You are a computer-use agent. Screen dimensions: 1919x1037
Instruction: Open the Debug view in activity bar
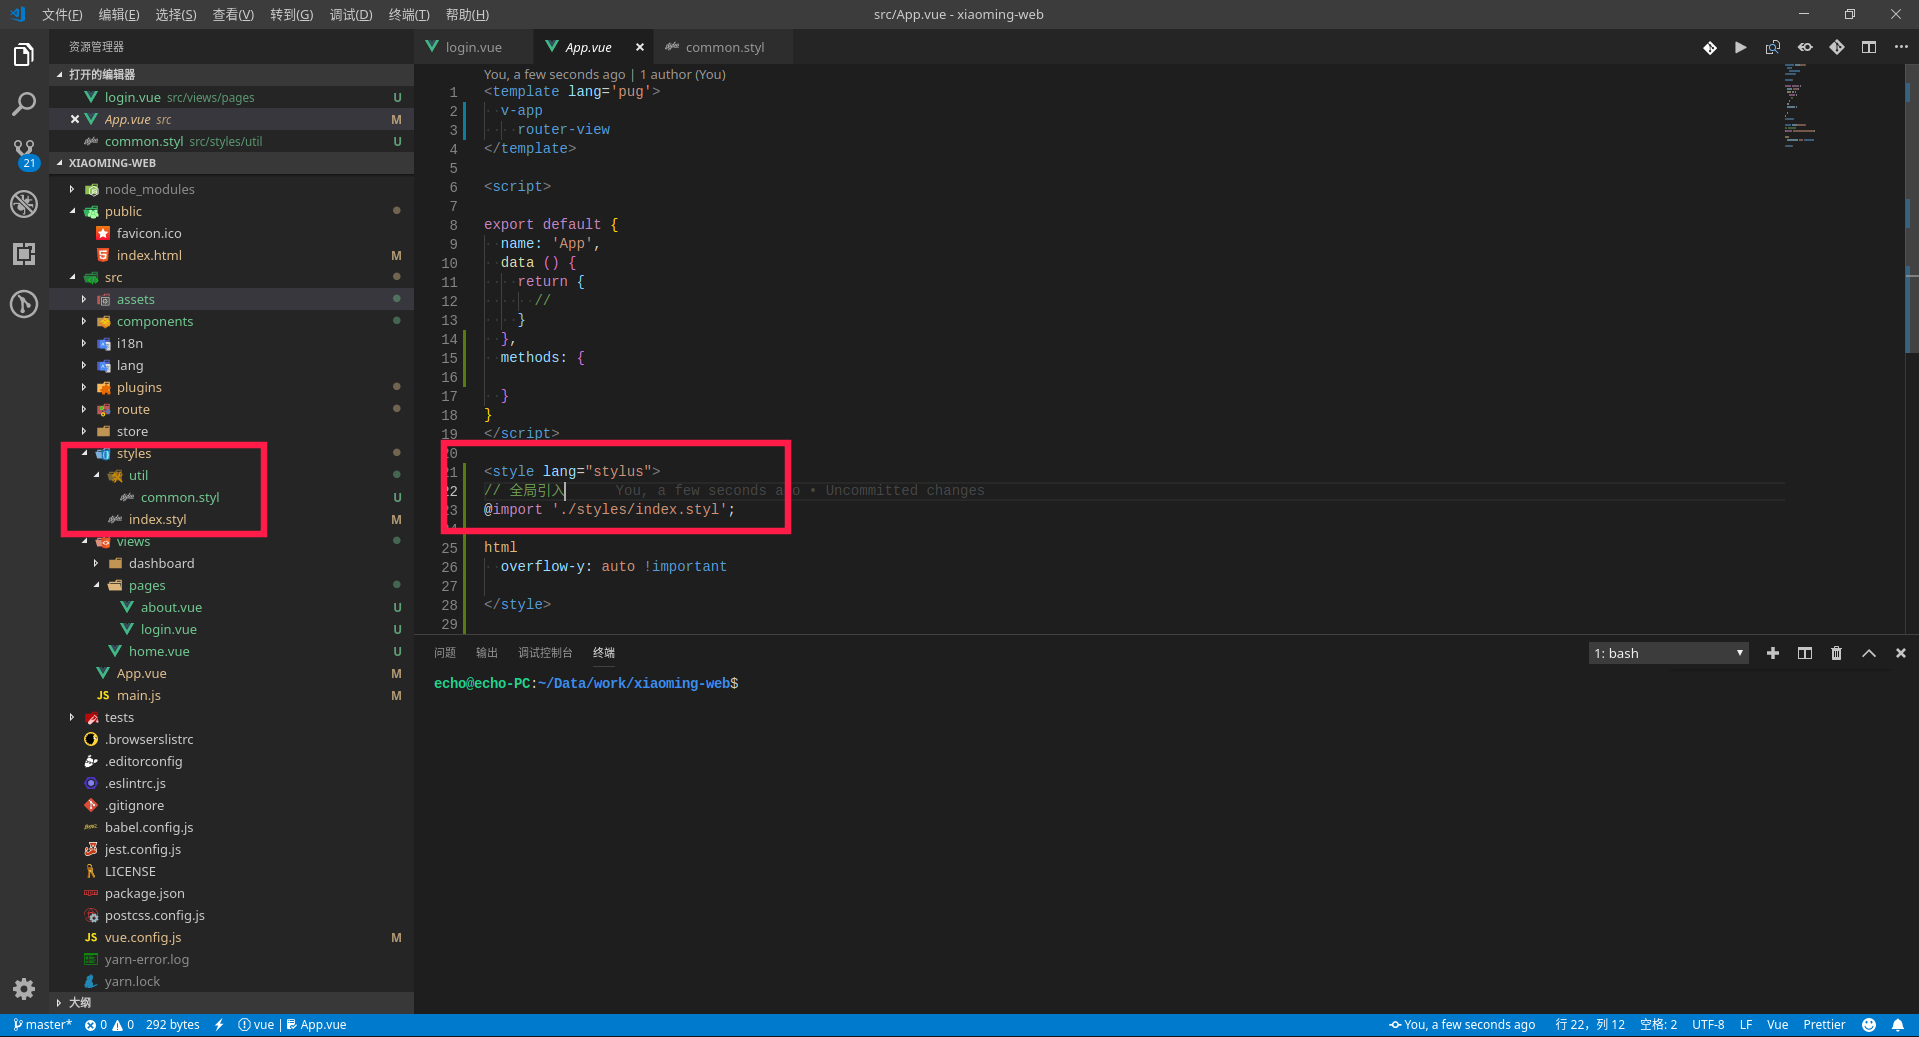coord(24,204)
